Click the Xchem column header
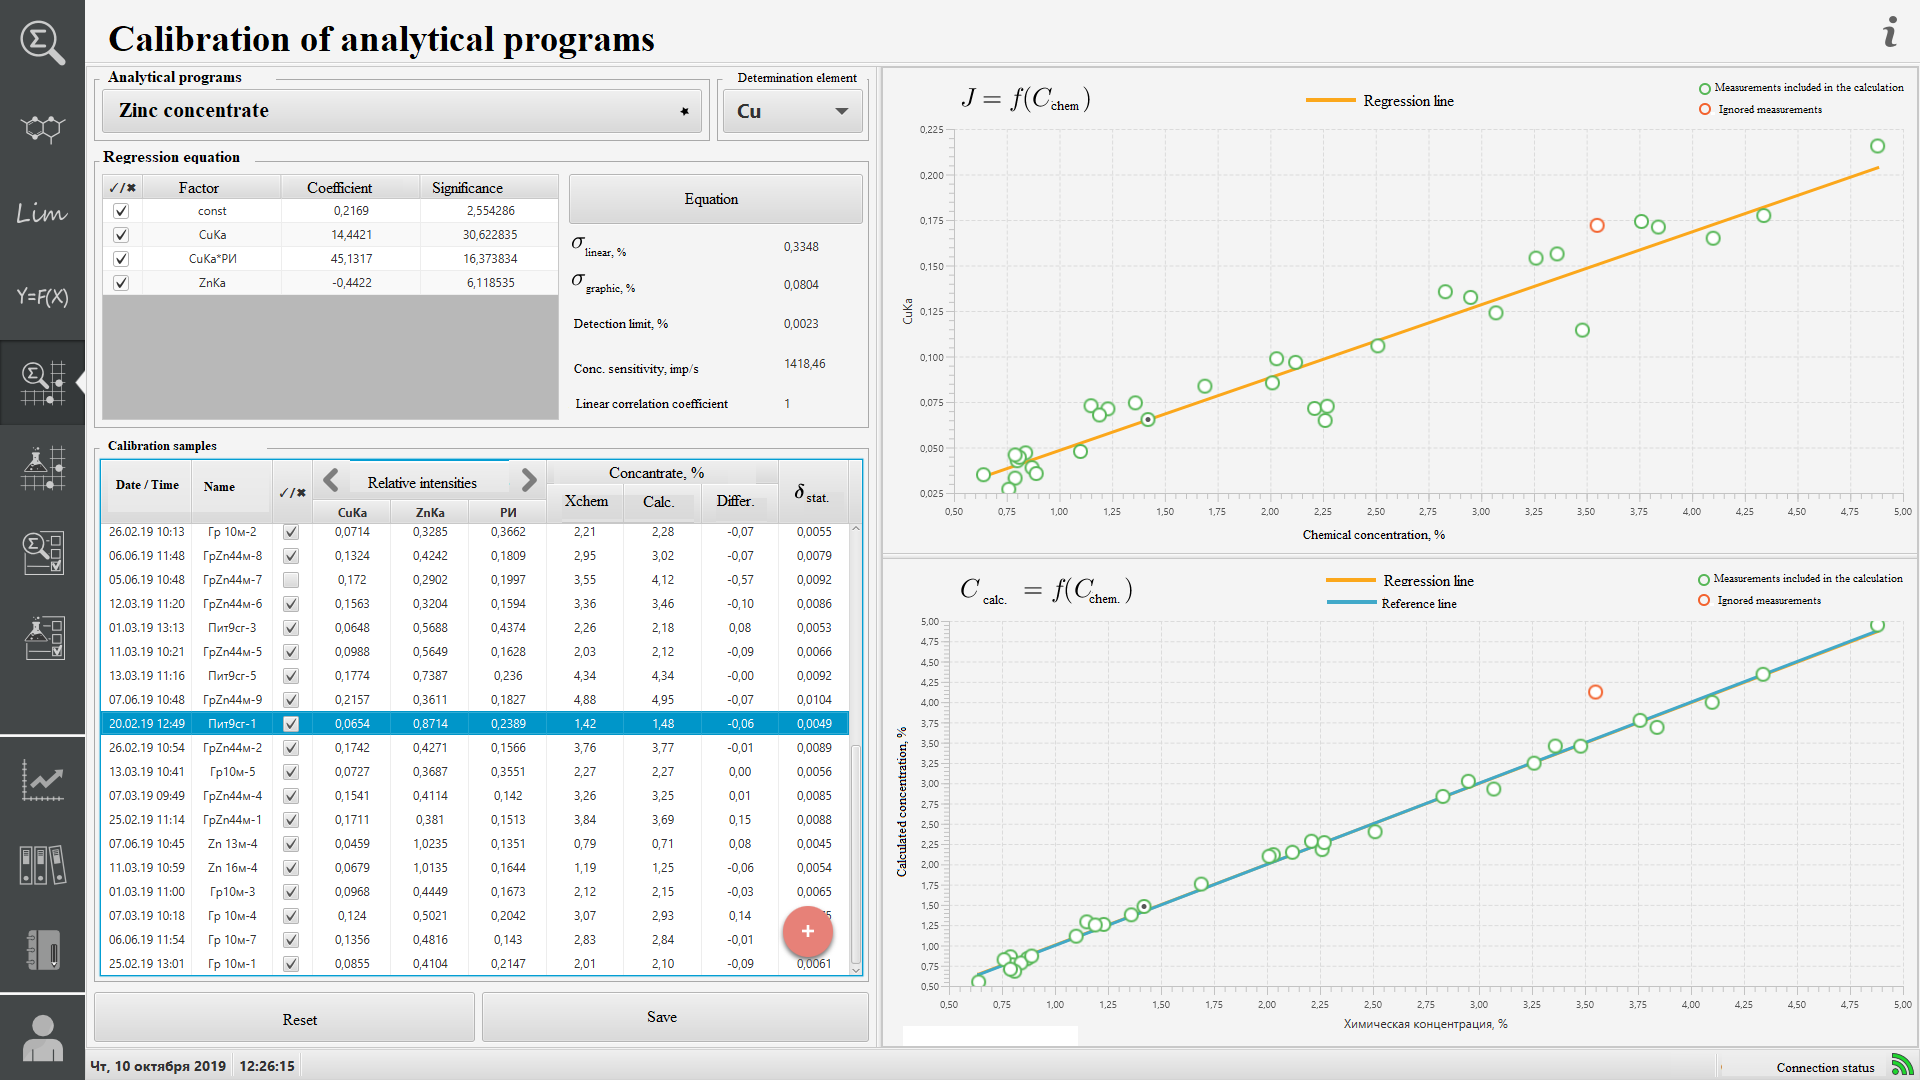 click(x=586, y=501)
